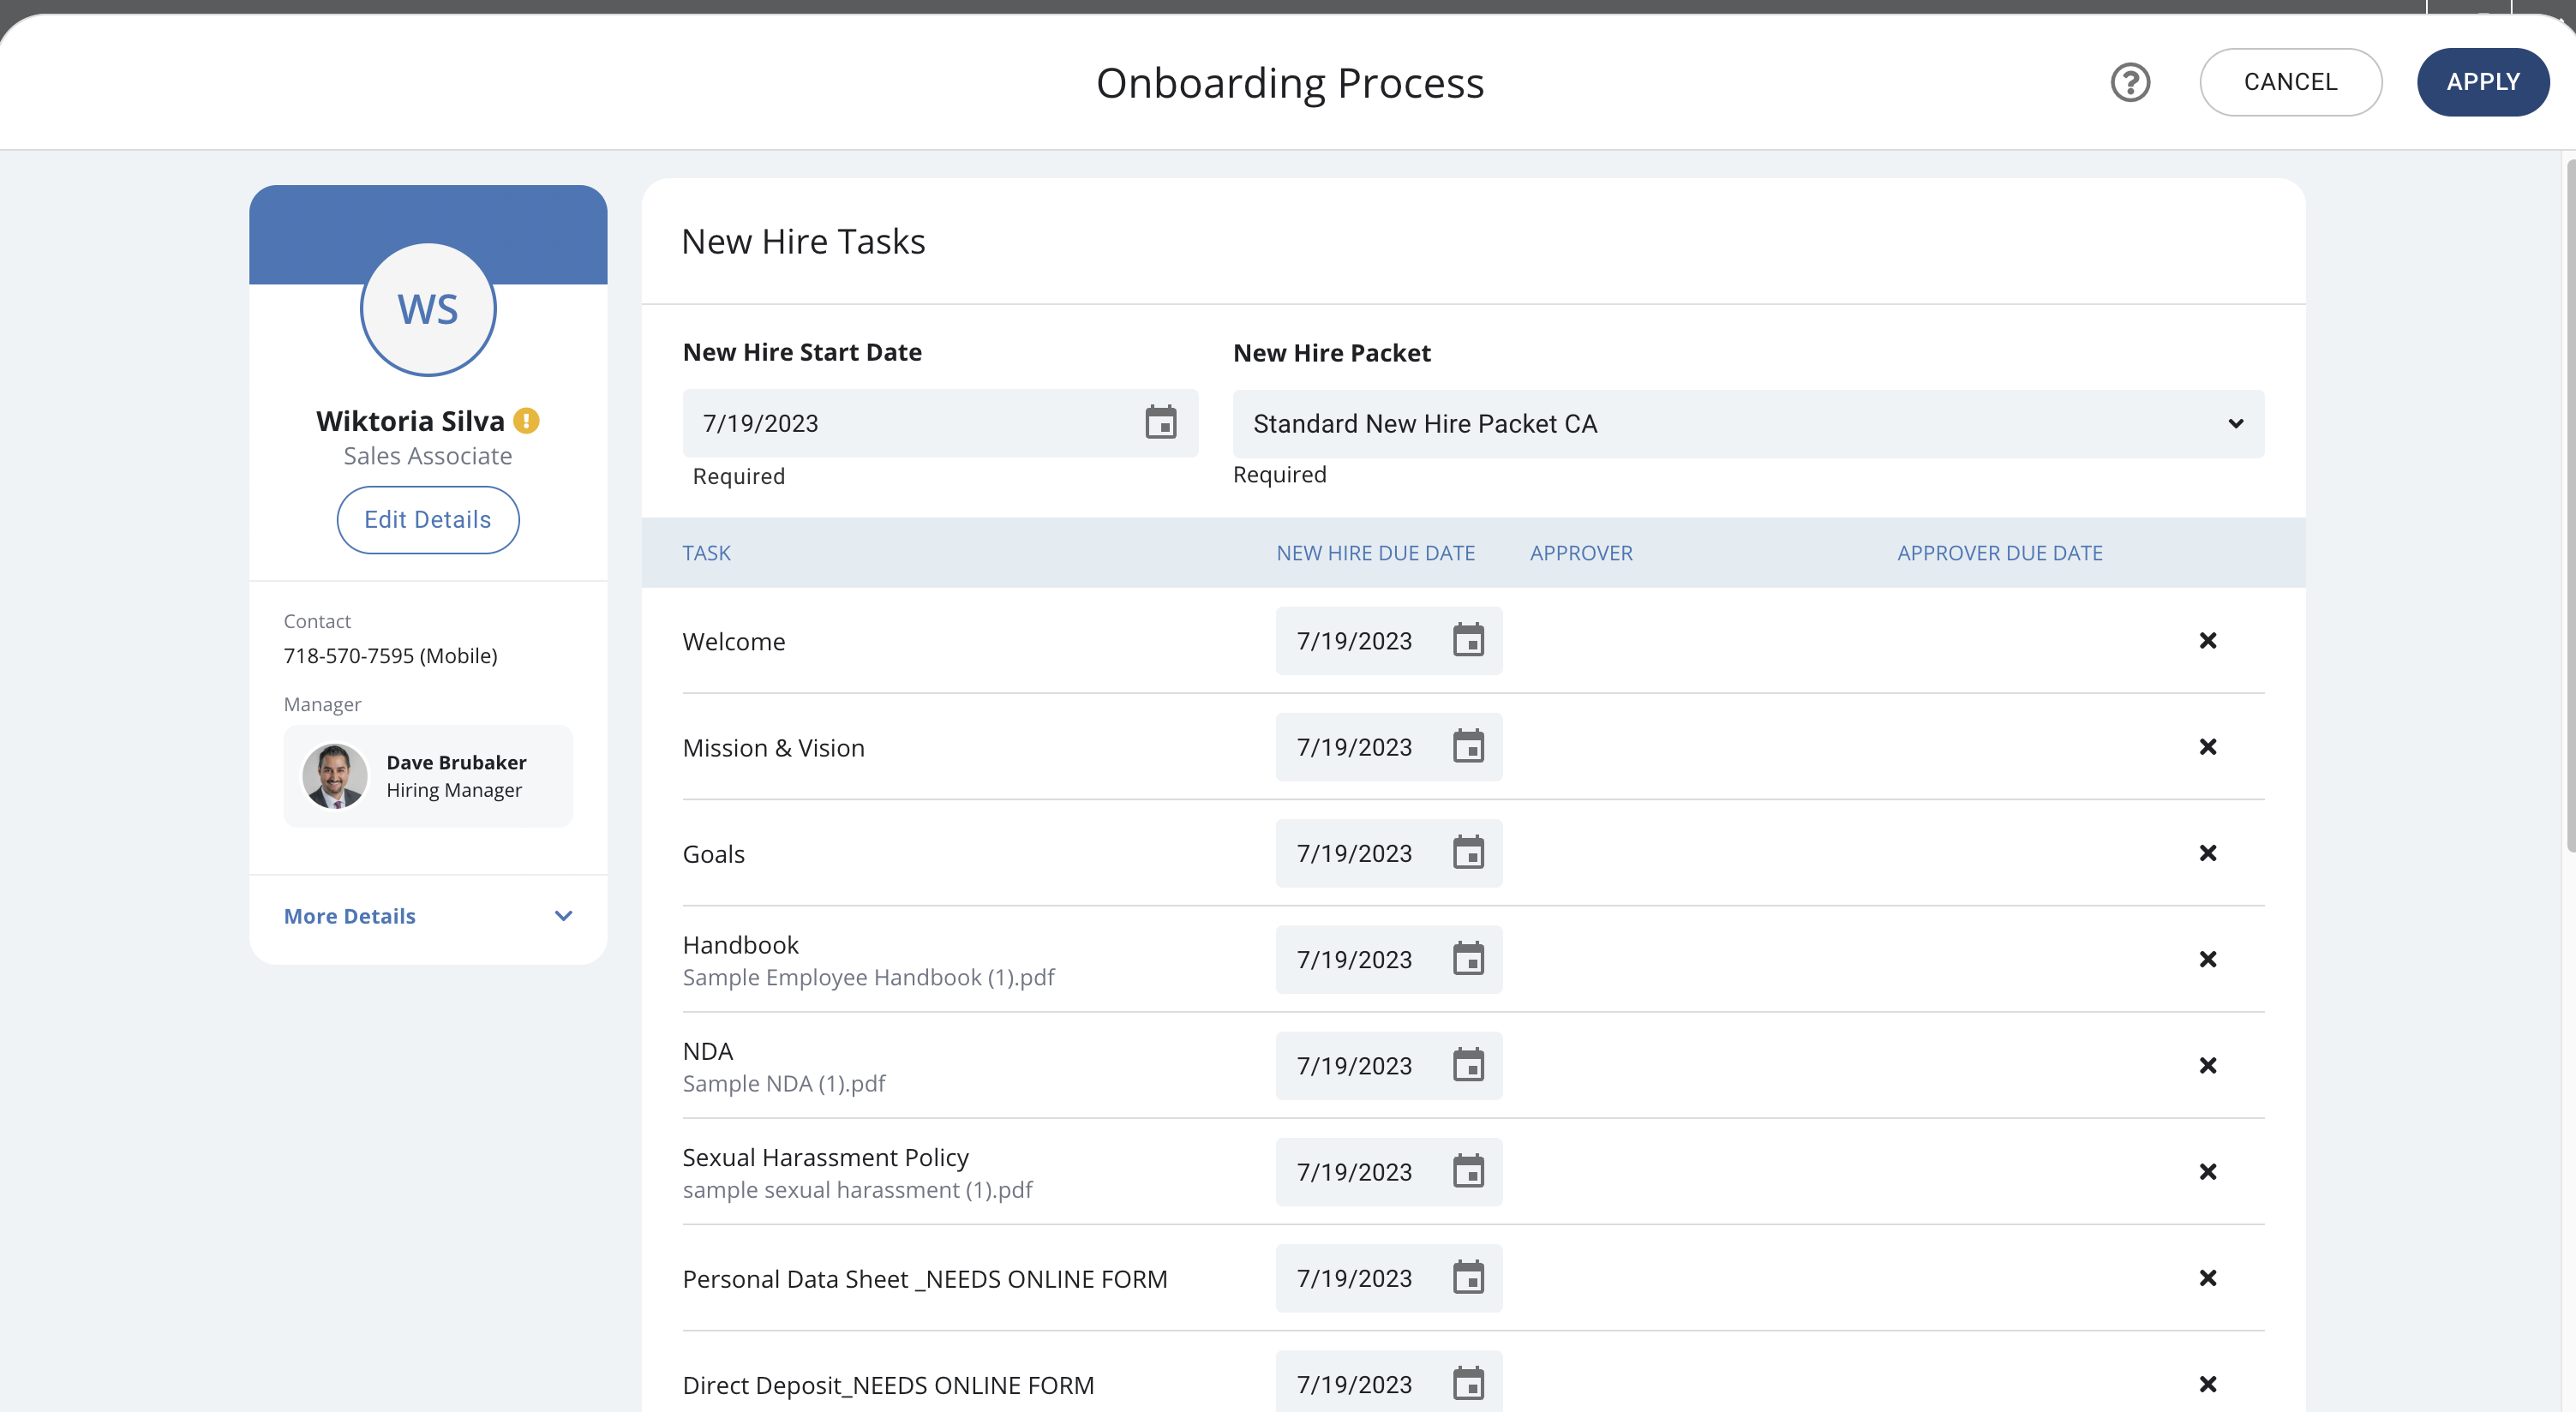Click the NEW HIRE DUE DATE column header
Screen dimensions: 2576x1412
(1375, 553)
